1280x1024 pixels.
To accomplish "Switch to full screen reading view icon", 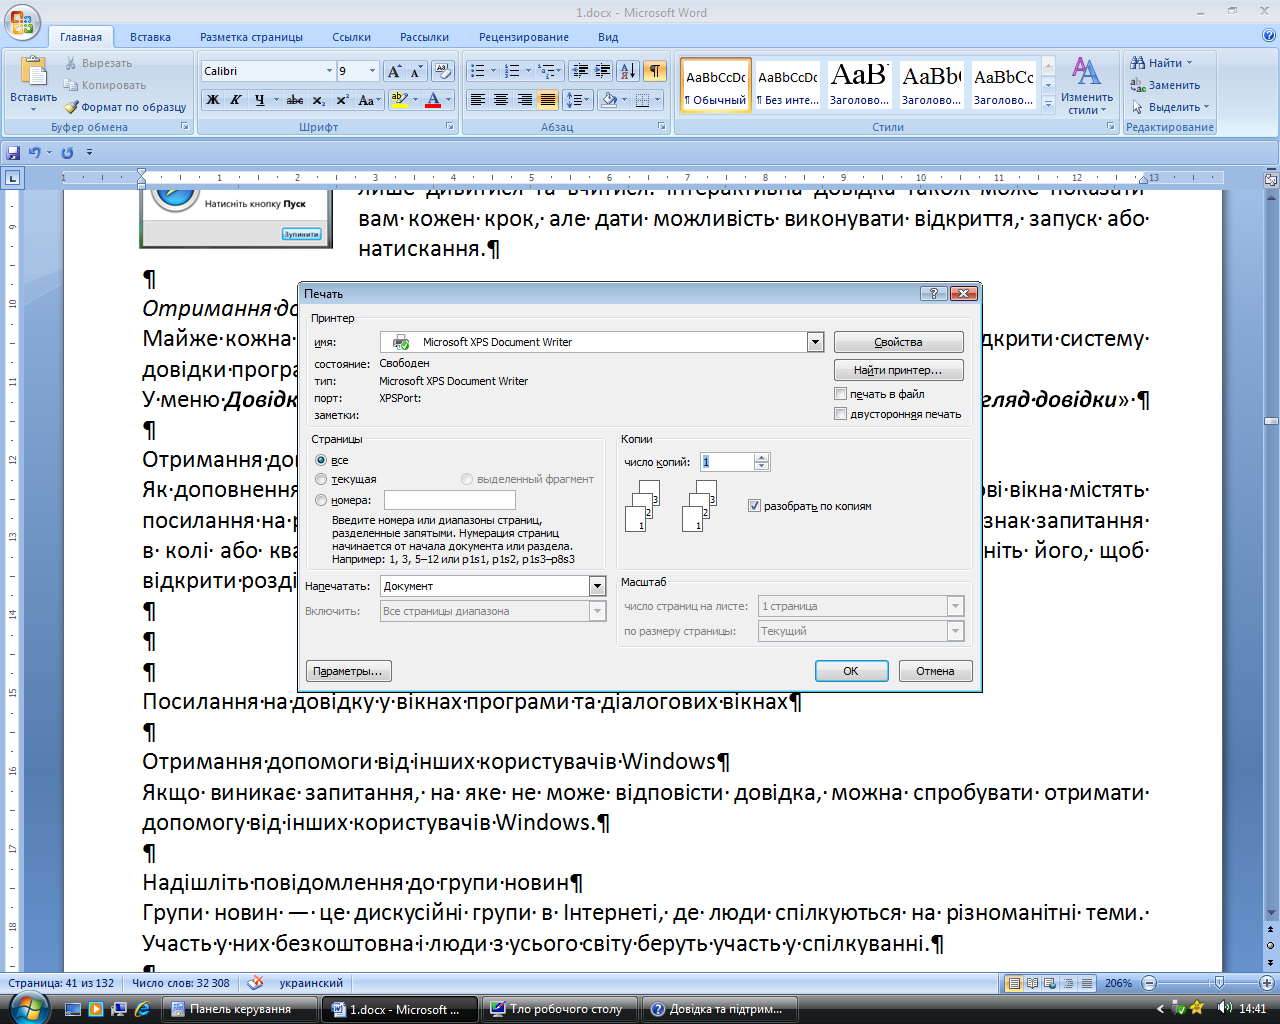I will pyautogui.click(x=1033, y=984).
